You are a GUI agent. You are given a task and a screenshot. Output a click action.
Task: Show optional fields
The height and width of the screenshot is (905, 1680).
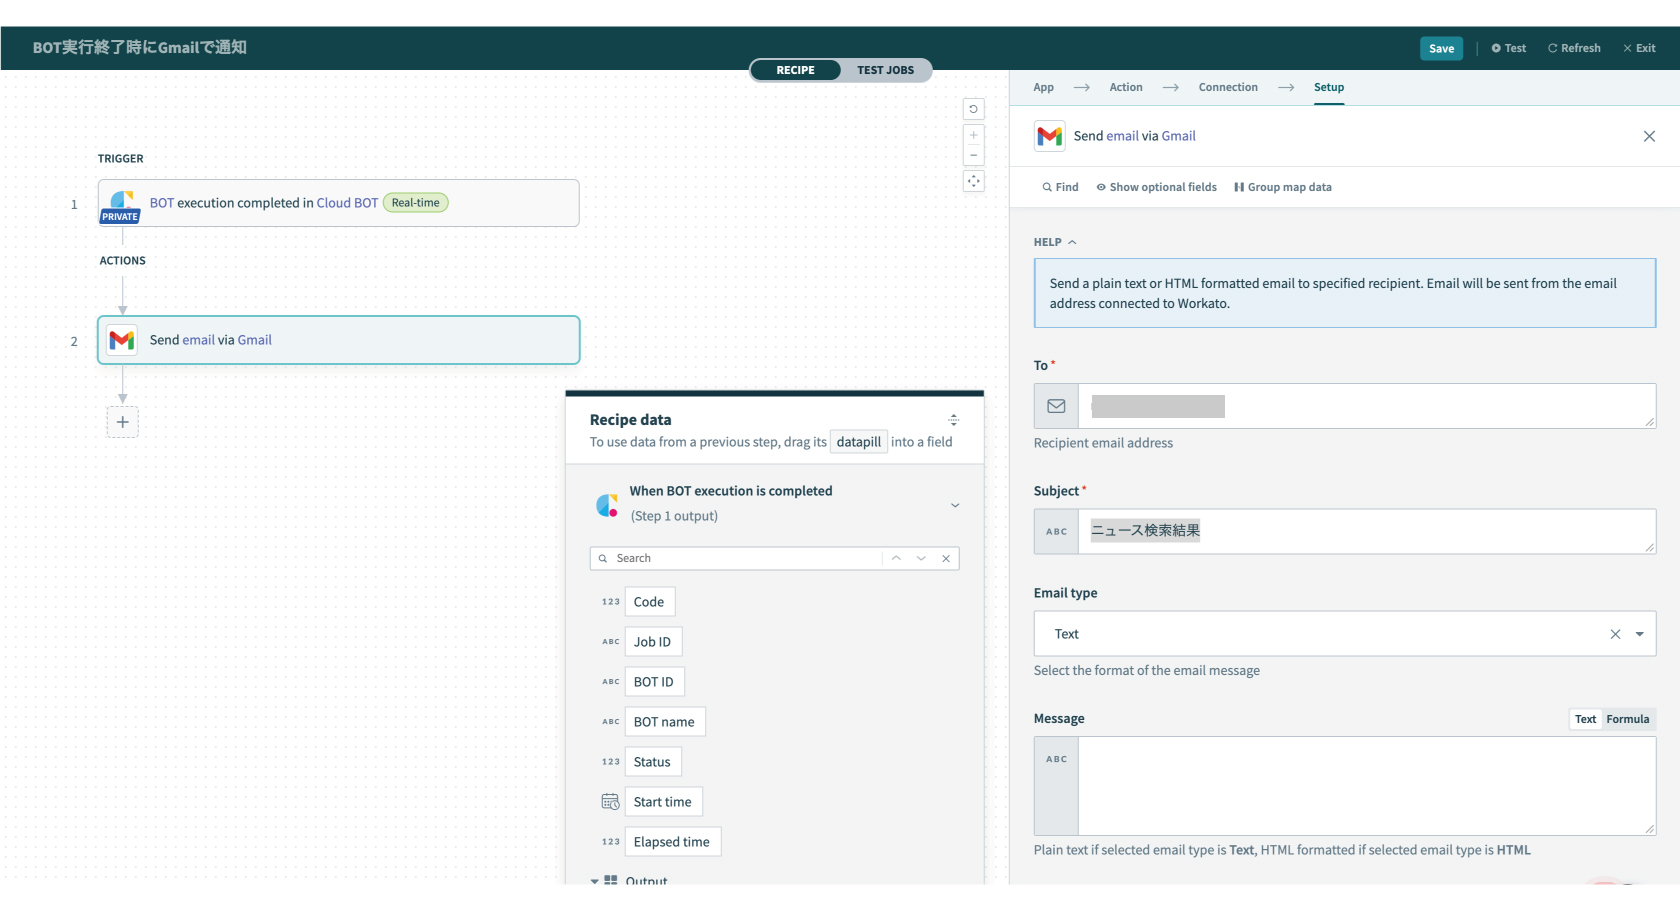pos(1157,187)
